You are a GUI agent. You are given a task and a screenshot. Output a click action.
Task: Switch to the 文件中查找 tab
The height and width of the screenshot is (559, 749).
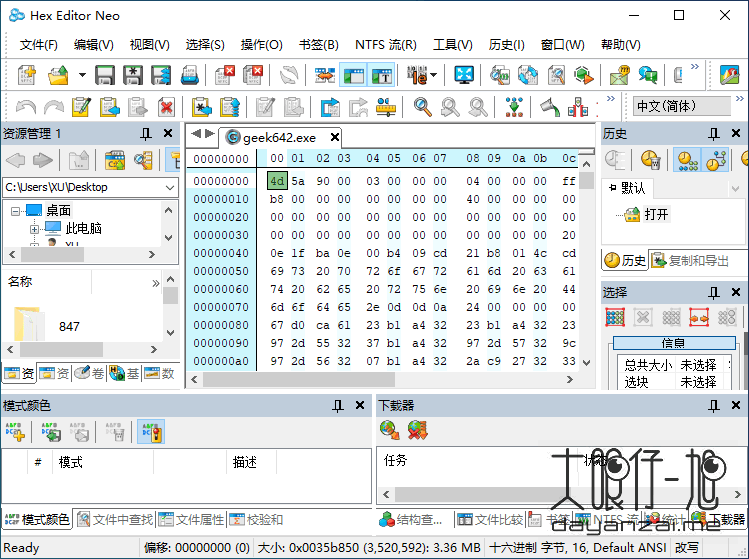116,519
